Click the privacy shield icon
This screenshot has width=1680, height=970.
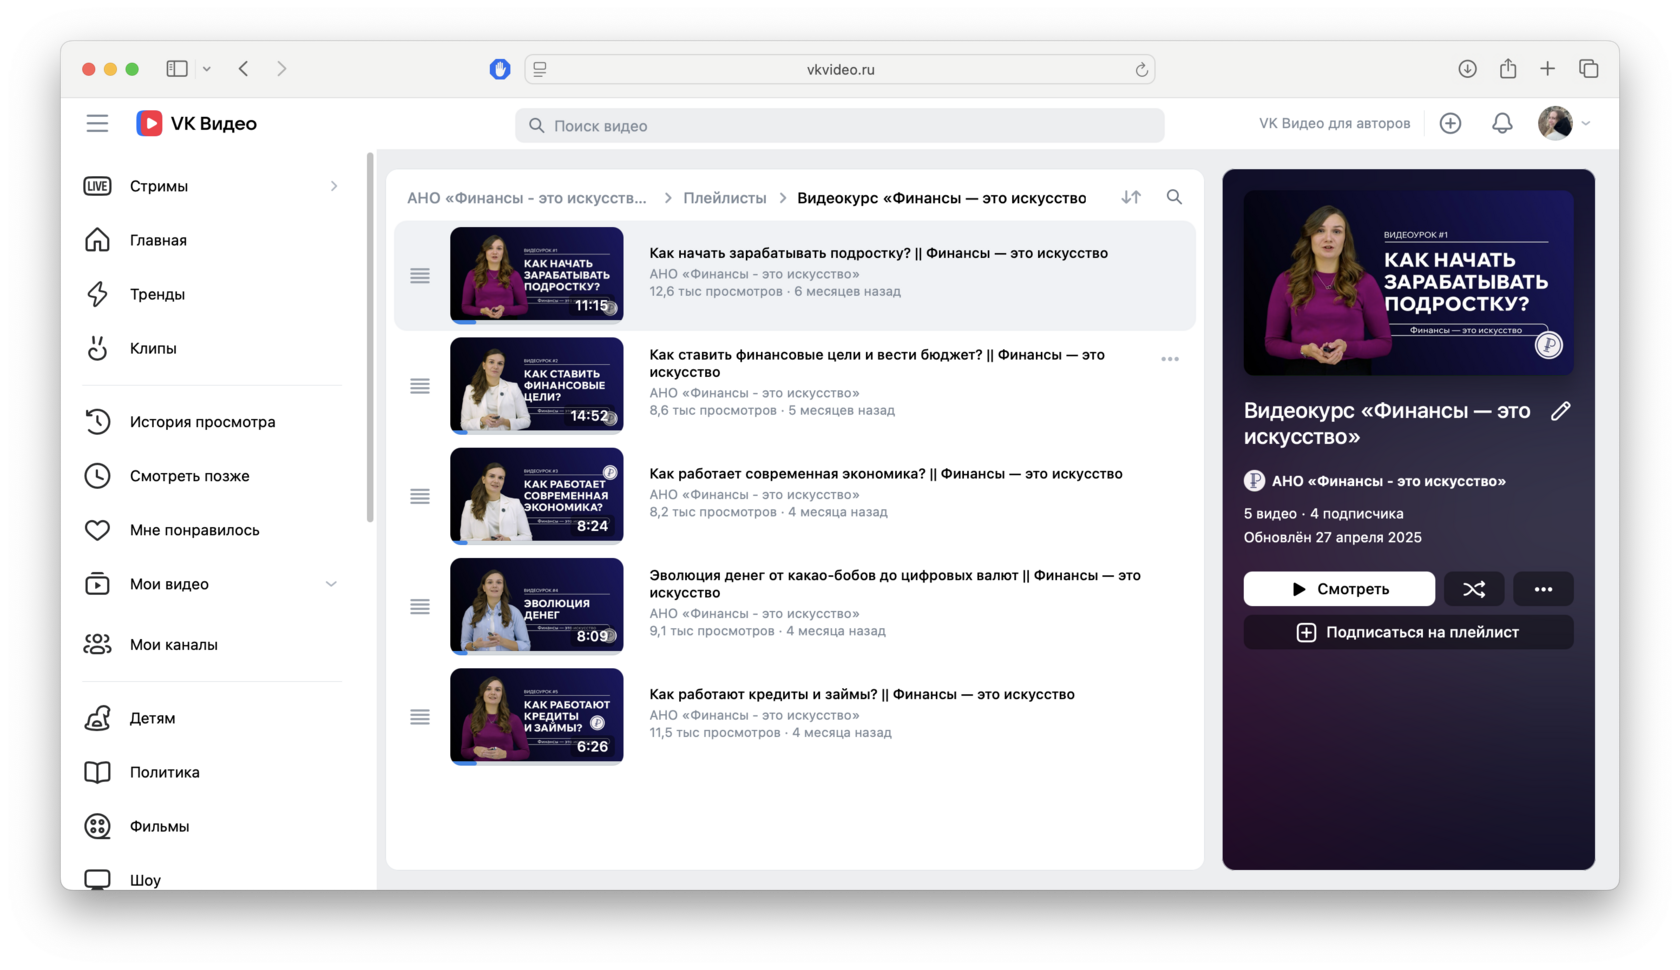[x=500, y=69]
